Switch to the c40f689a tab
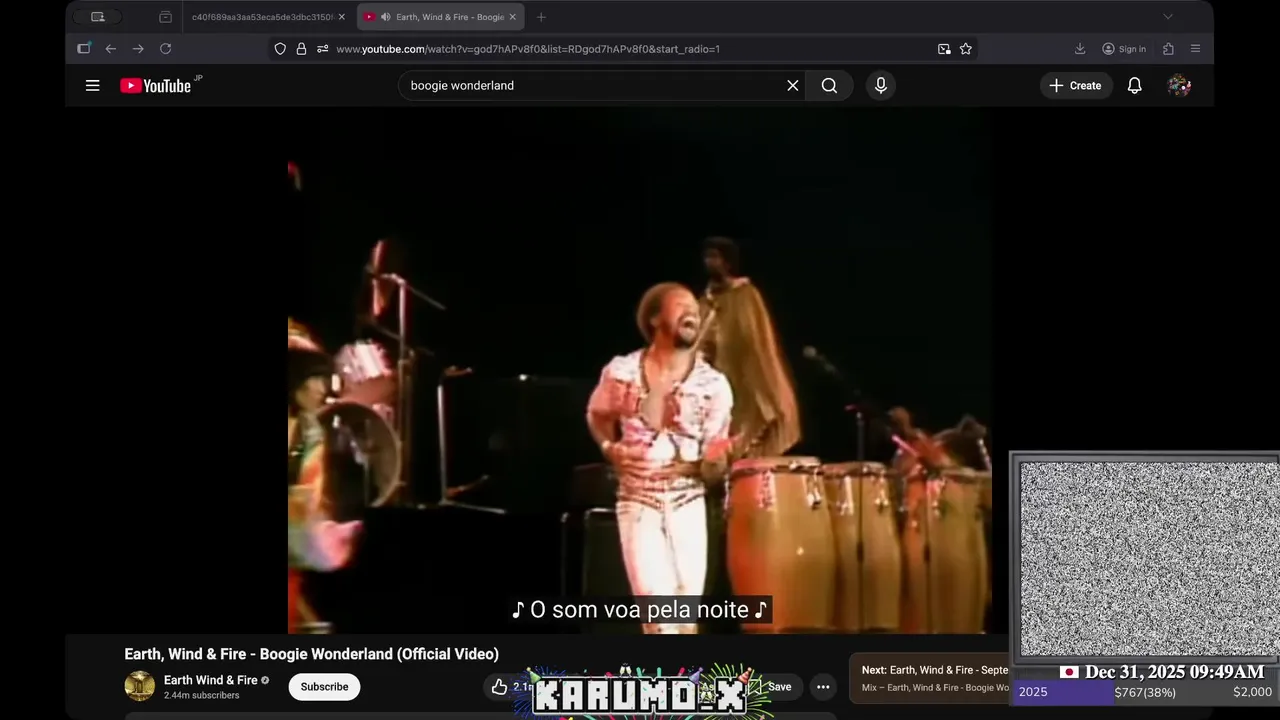 click(x=263, y=17)
